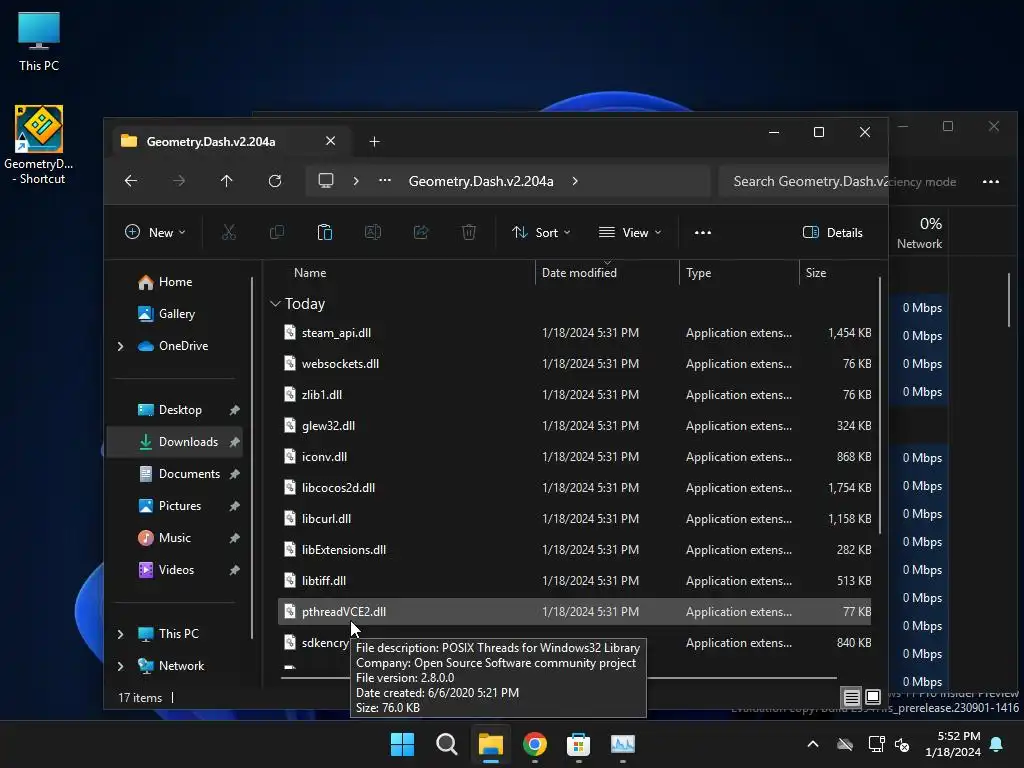
Task: Click the Copy icon in toolbar
Action: (x=277, y=232)
